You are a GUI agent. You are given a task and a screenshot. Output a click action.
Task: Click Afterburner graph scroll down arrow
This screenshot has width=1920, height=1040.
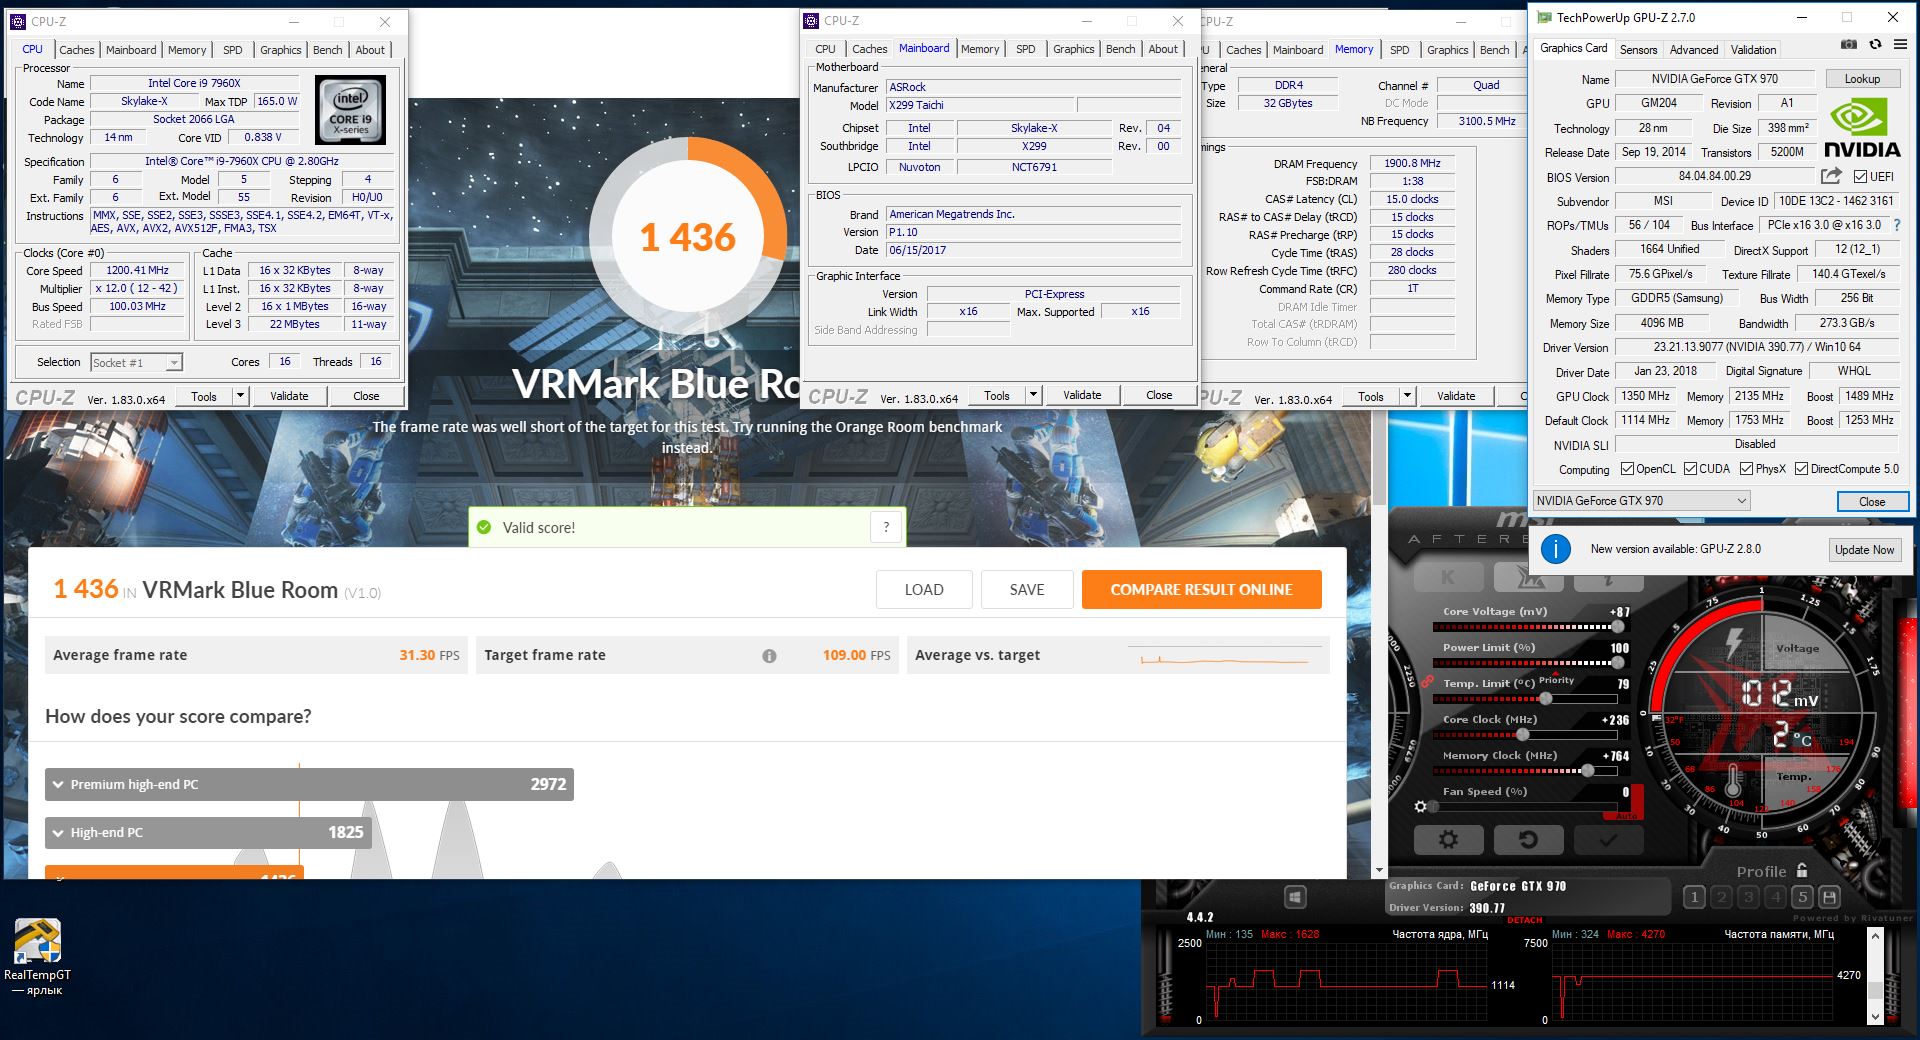[1875, 1017]
